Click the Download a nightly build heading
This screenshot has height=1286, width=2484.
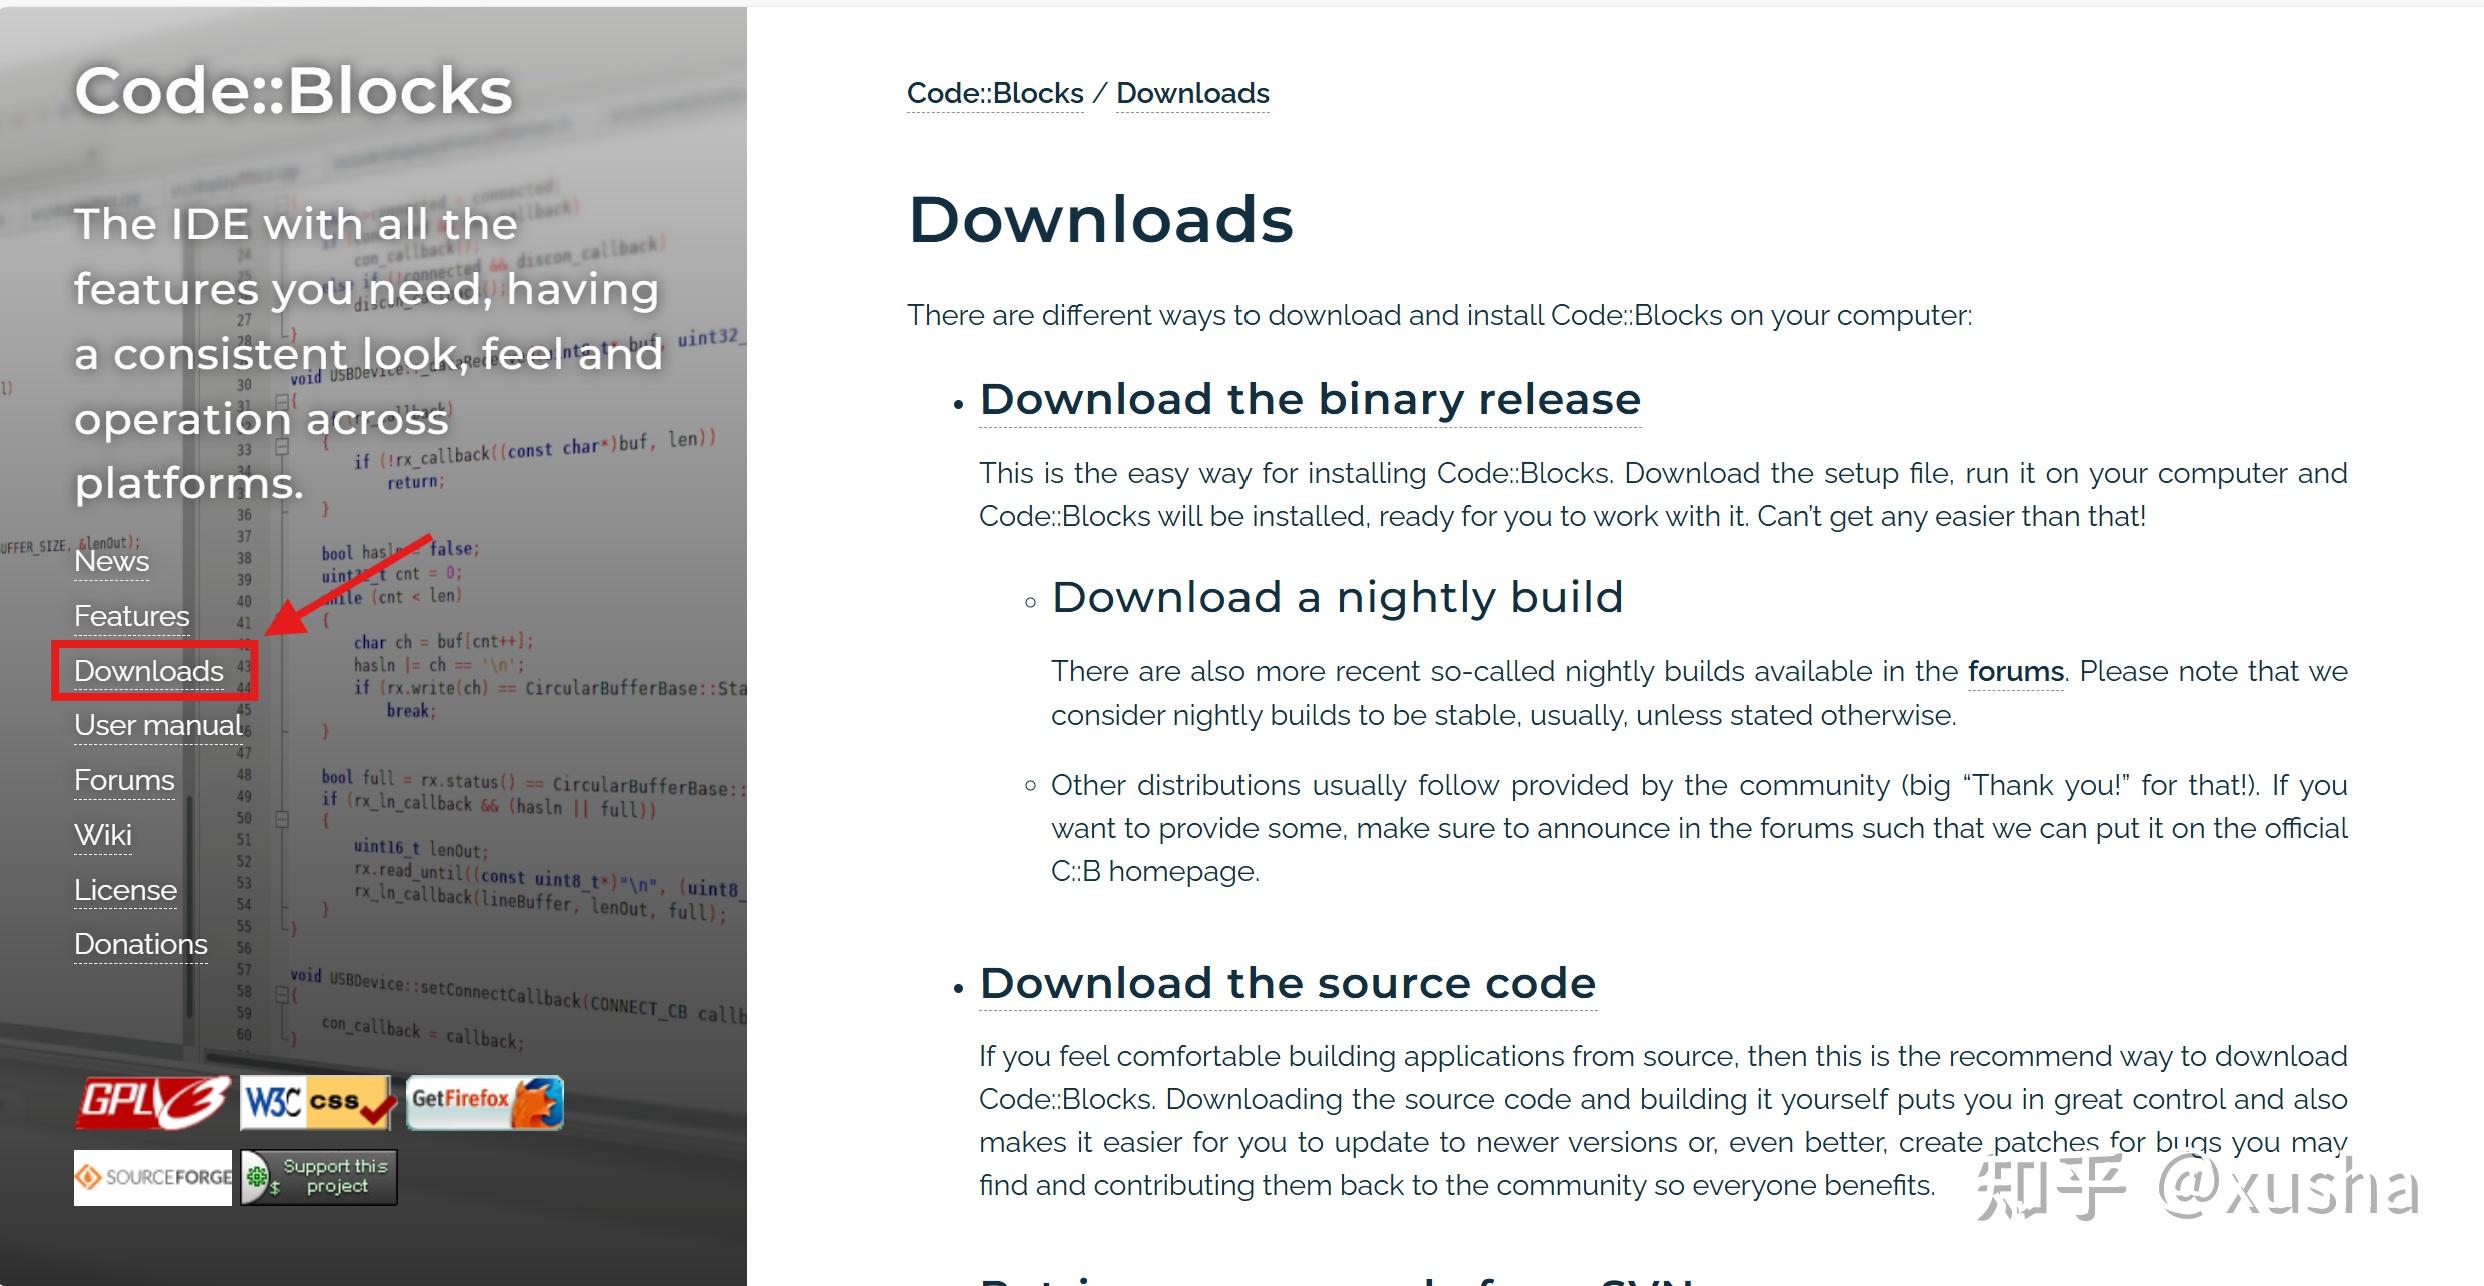[x=1338, y=597]
